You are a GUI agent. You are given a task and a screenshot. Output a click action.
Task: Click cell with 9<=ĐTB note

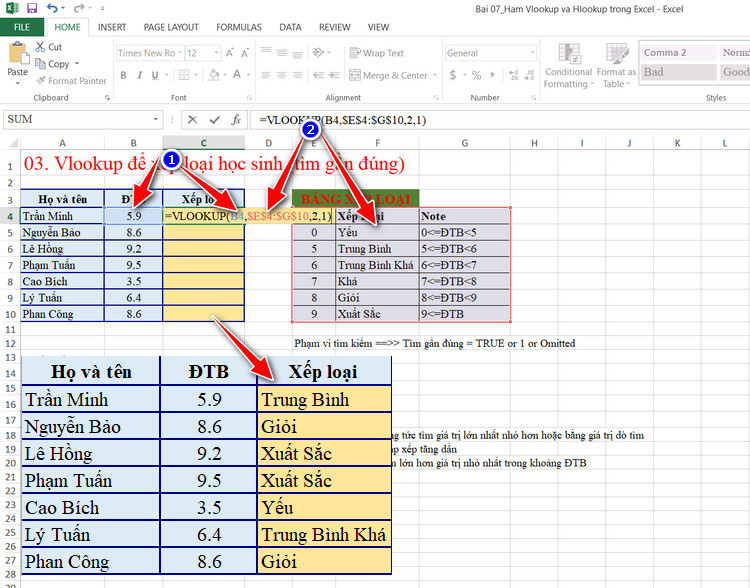(464, 314)
